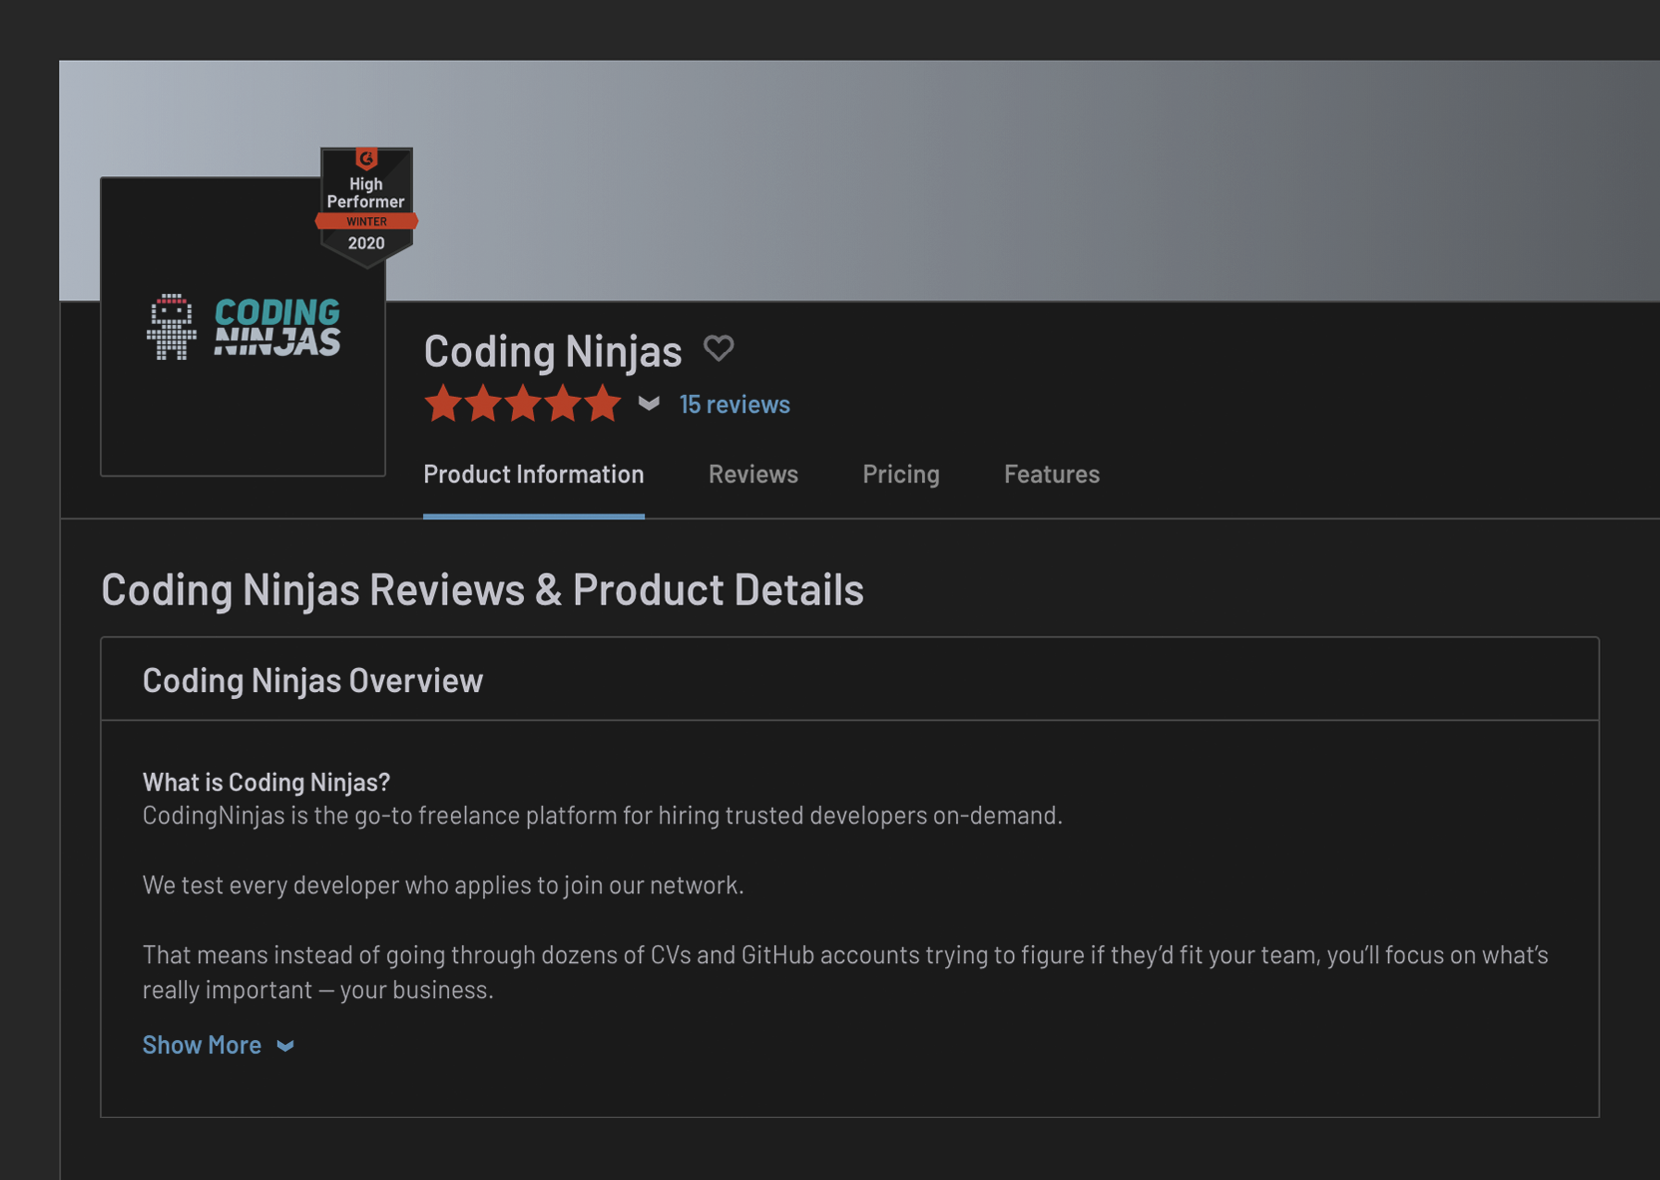Switch to the Reviews tab
This screenshot has width=1660, height=1180.
[753, 474]
